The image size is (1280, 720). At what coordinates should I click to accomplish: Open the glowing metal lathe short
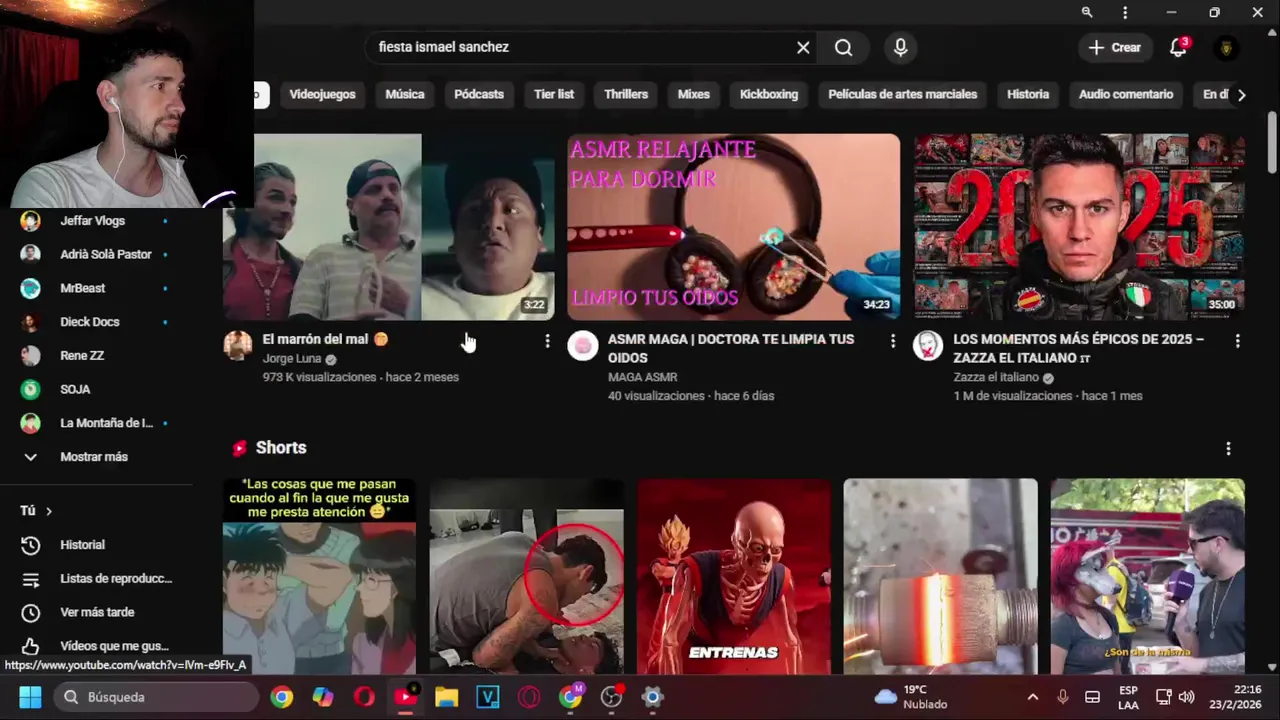click(940, 576)
